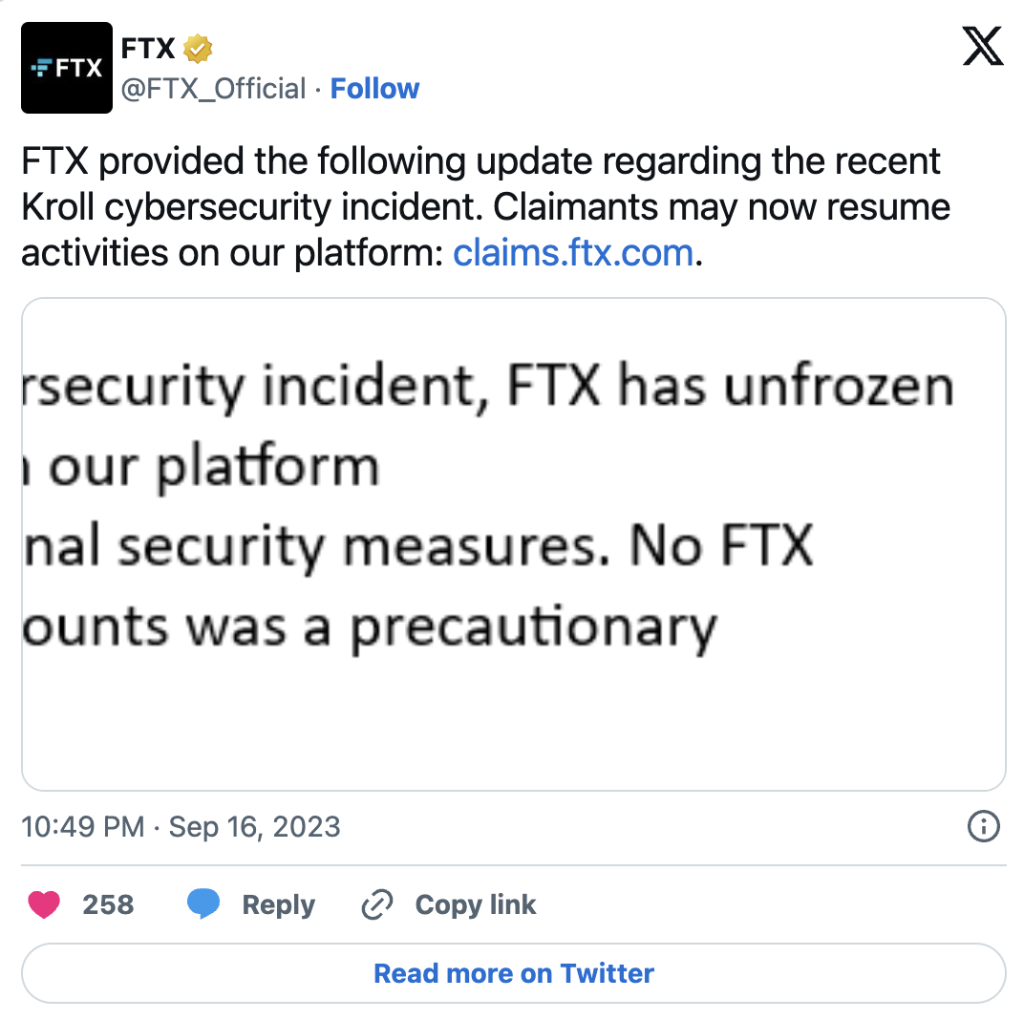Click the 10:49 PM Sep 16, 2023 timestamp
The height and width of the screenshot is (1020, 1024).
(x=181, y=827)
